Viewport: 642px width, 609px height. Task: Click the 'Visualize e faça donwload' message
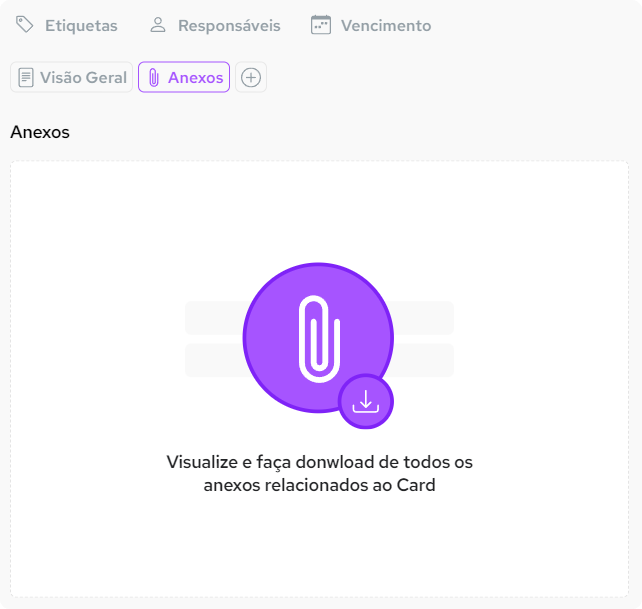coord(319,473)
